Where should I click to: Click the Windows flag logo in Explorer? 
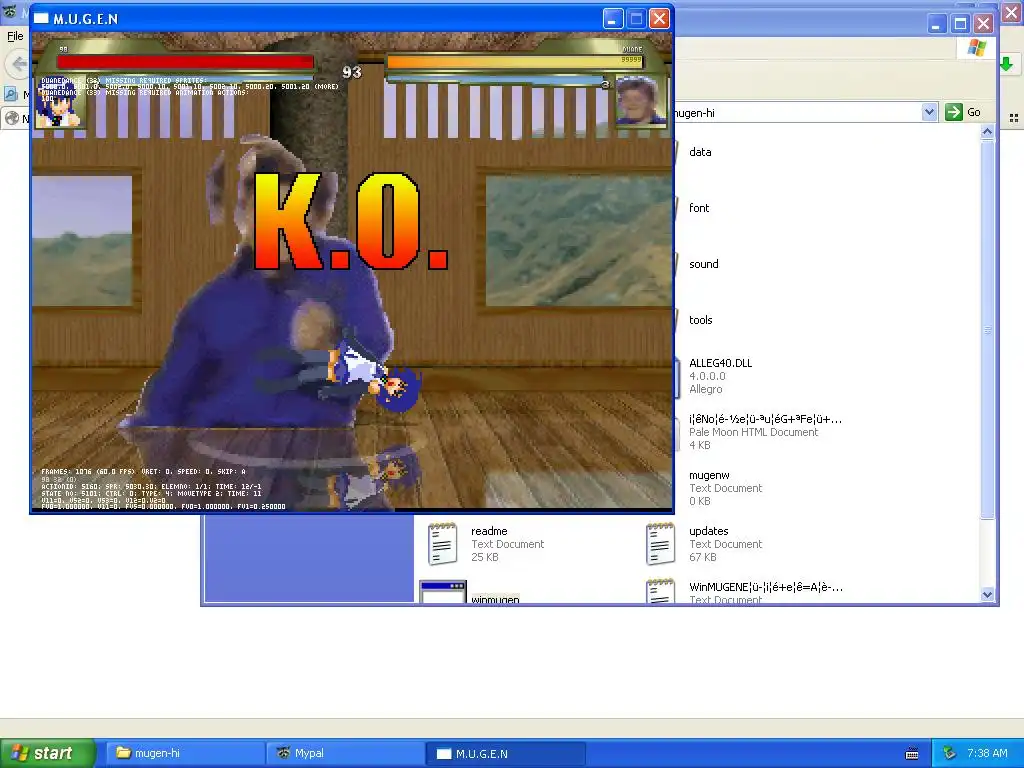977,48
